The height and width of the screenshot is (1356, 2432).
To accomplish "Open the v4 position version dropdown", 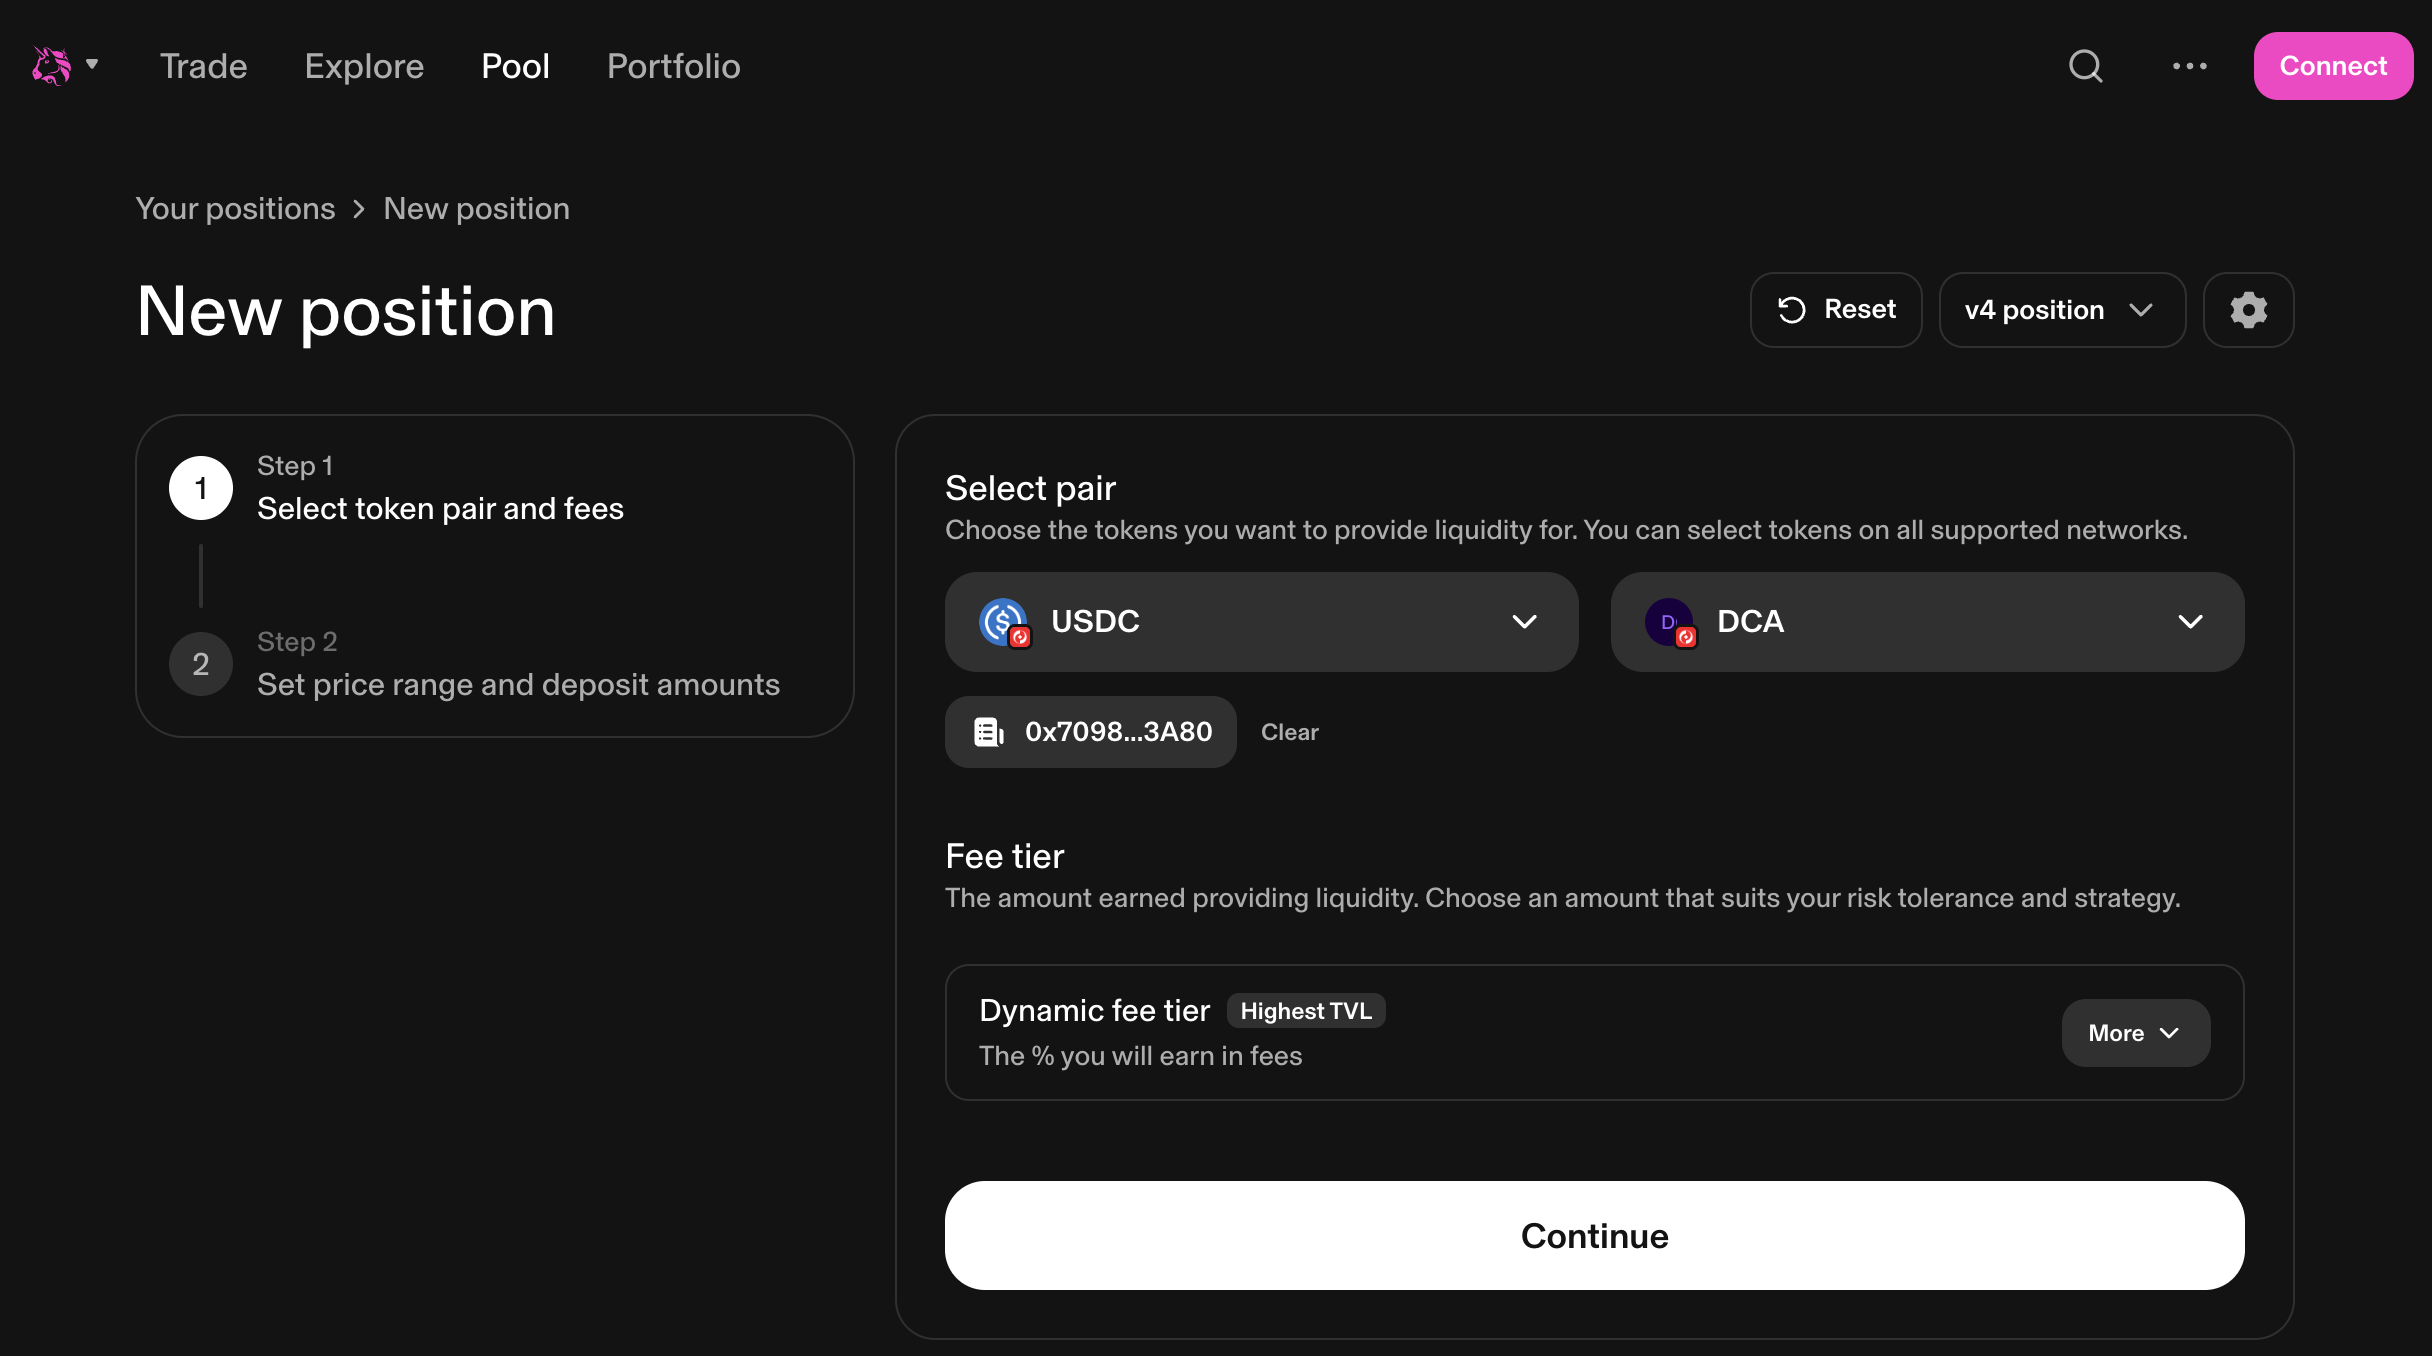I will coord(2061,310).
